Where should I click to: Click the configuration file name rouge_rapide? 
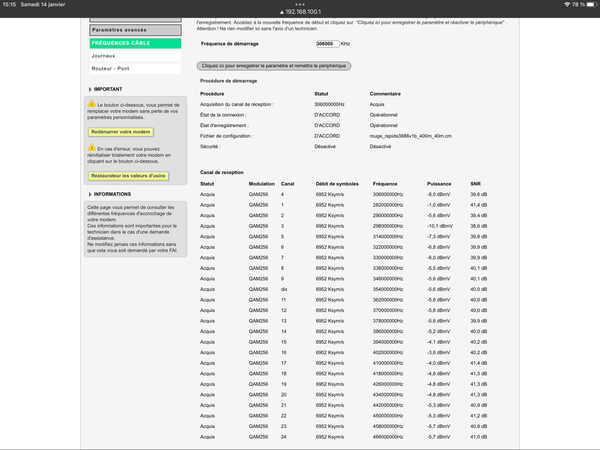tap(410, 136)
